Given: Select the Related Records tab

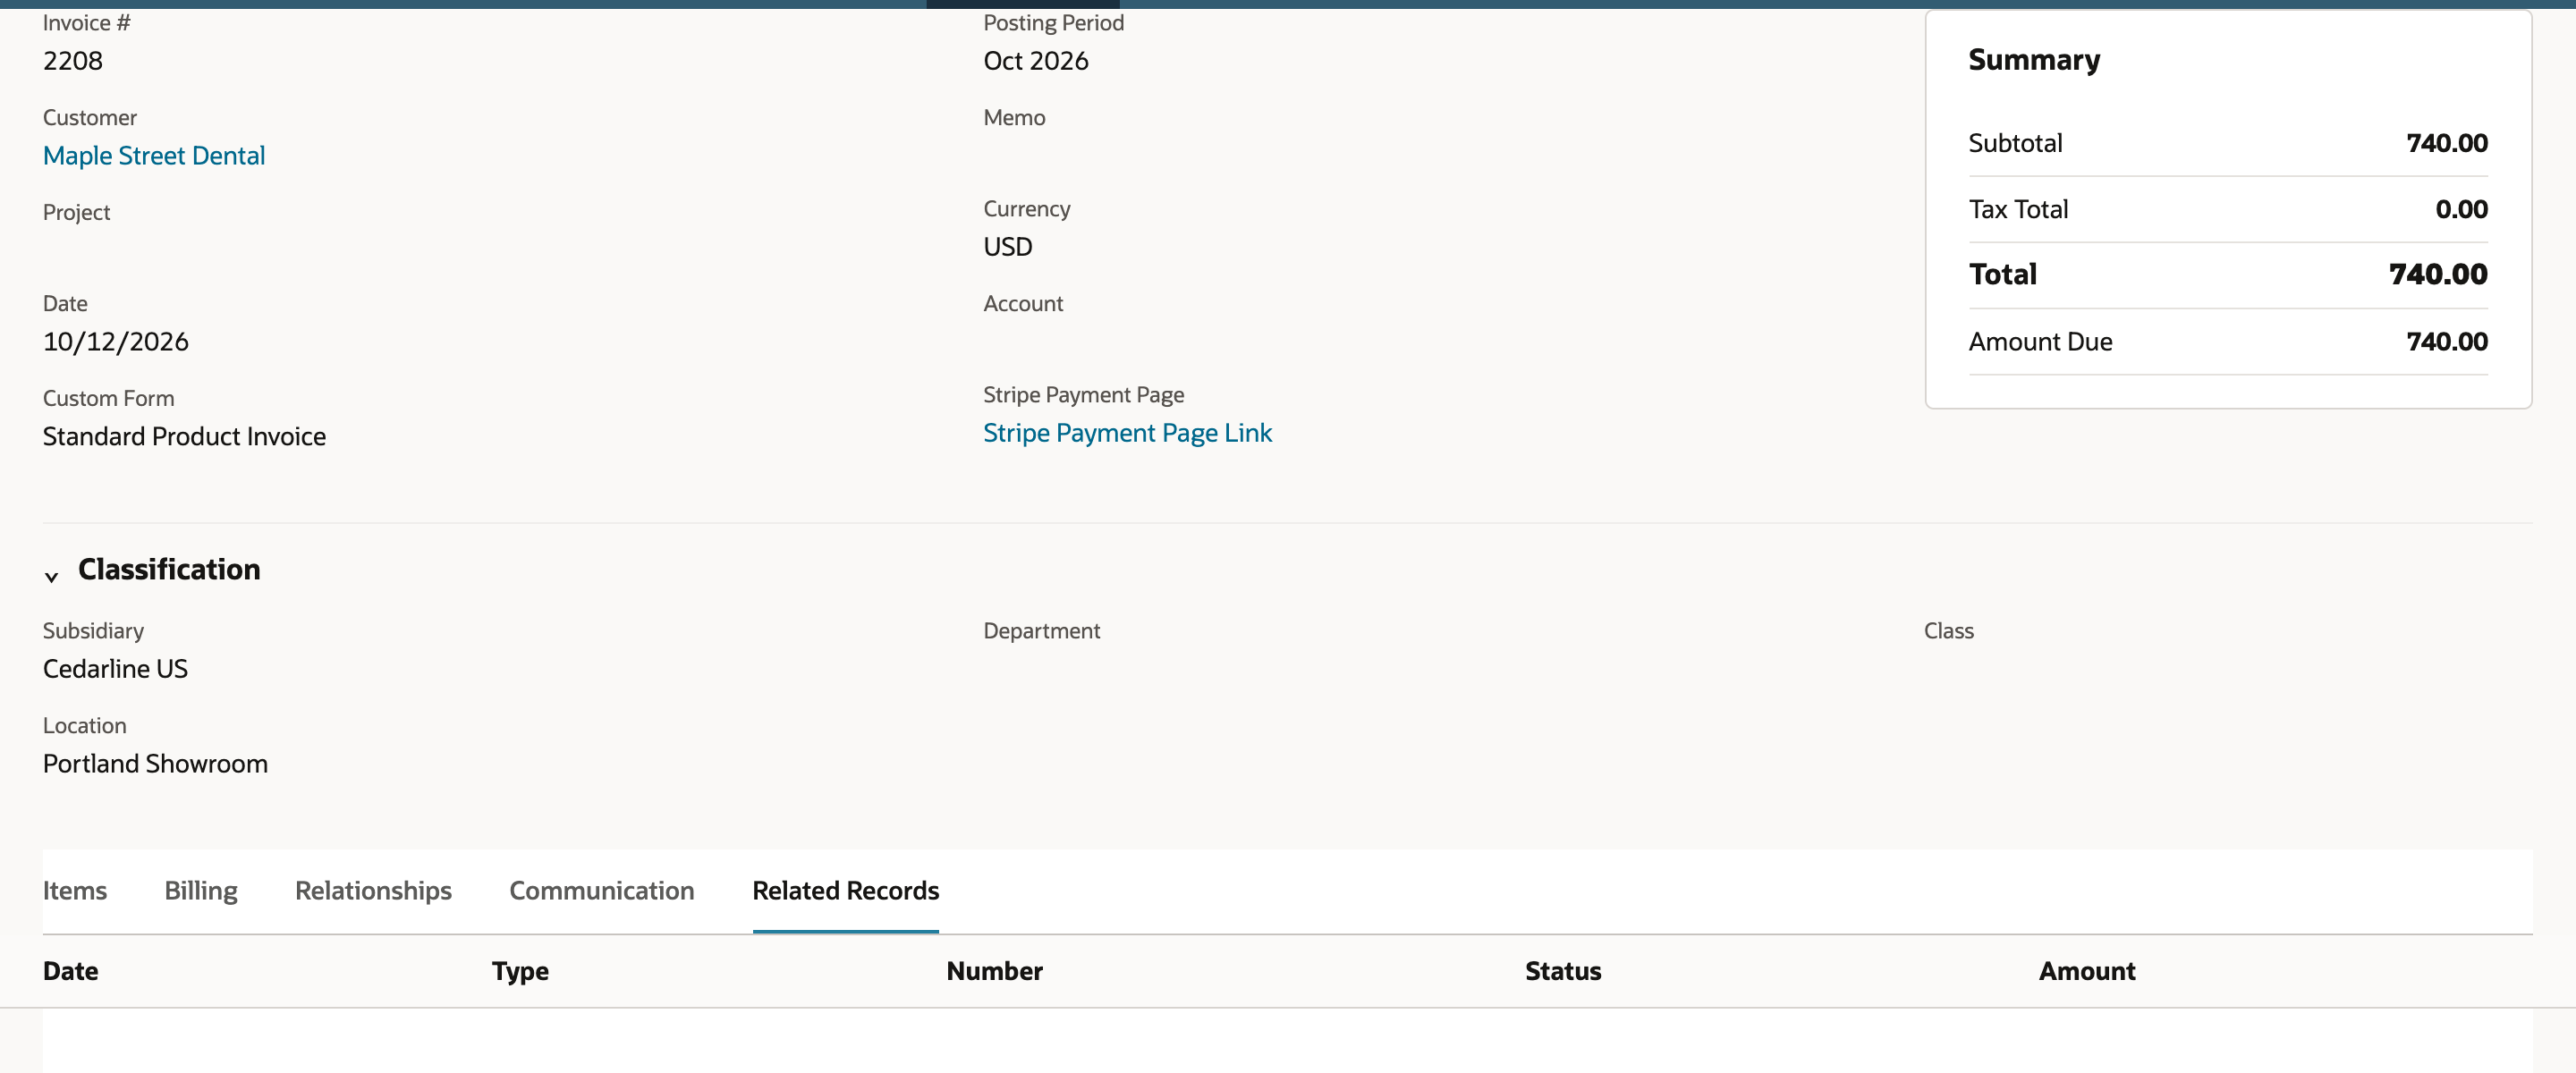Looking at the screenshot, I should click(x=846, y=890).
